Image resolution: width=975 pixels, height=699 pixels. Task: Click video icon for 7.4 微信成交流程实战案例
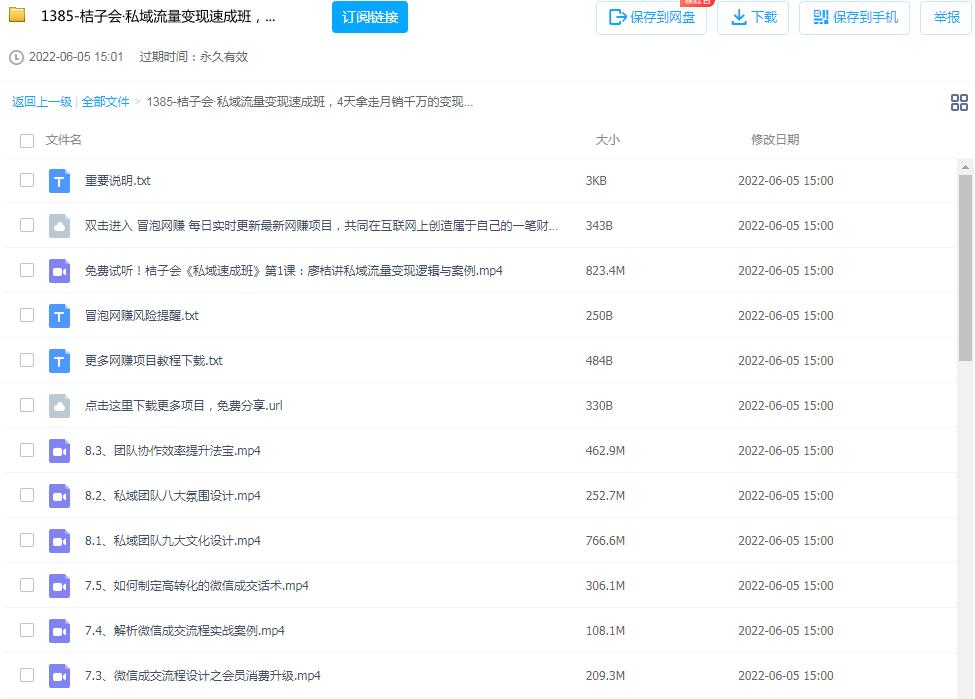click(x=59, y=631)
